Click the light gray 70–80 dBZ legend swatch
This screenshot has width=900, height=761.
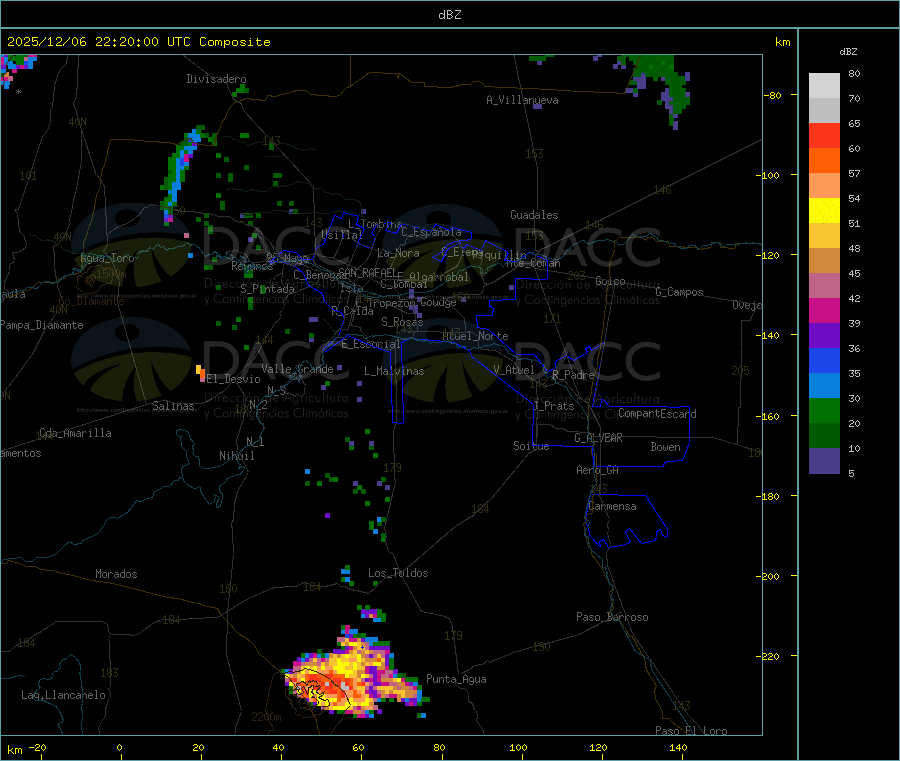[x=824, y=86]
